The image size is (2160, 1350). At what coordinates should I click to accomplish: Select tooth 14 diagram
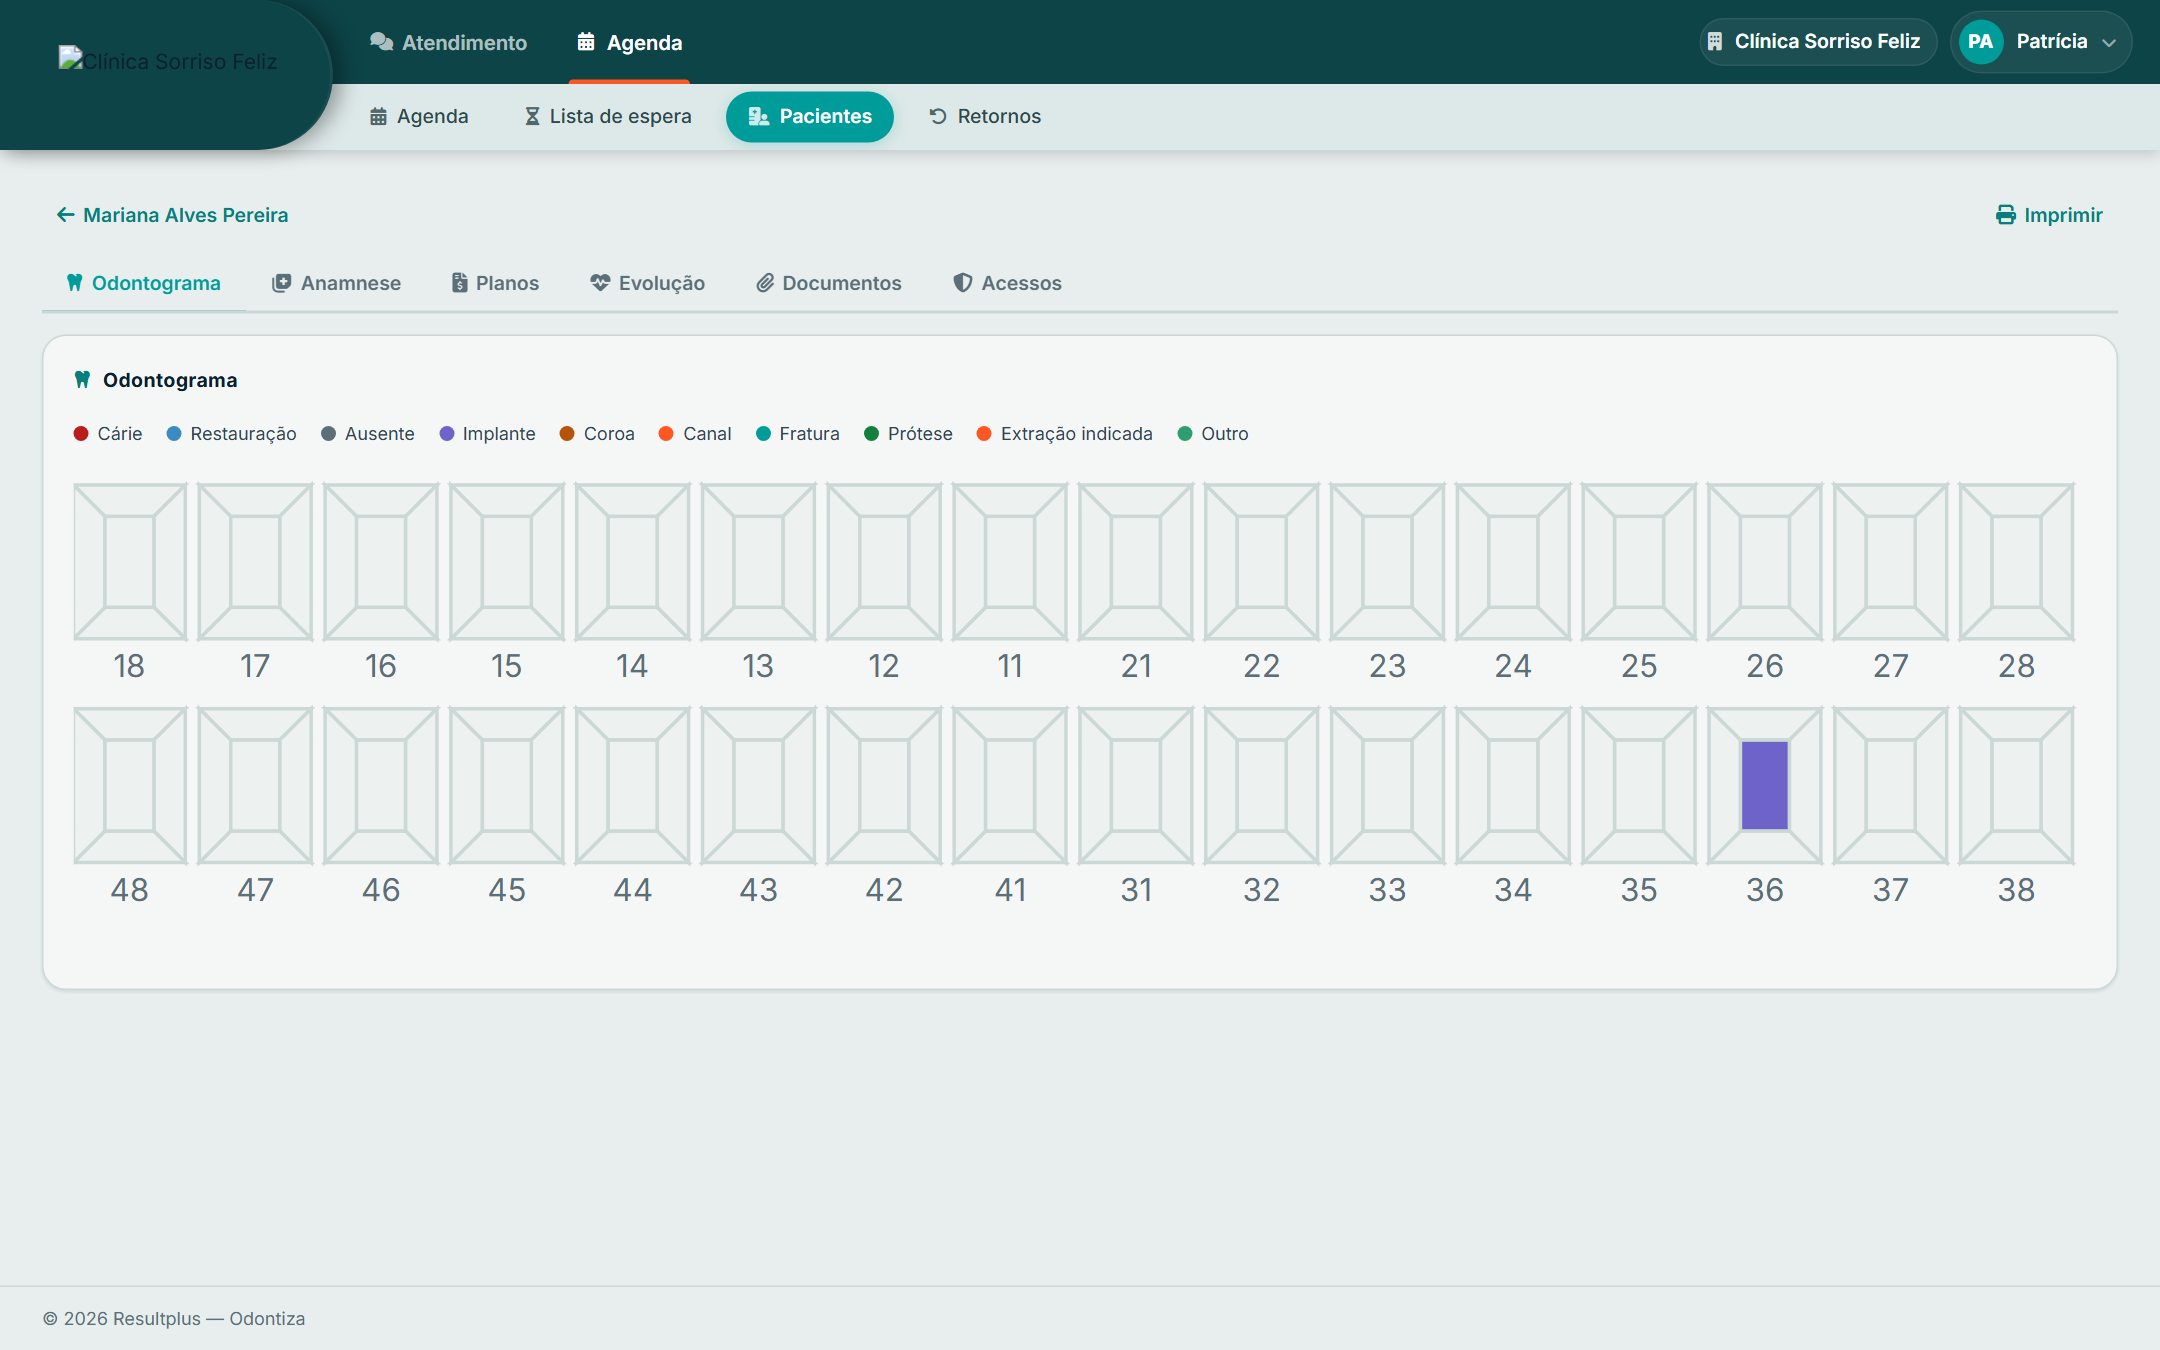click(x=633, y=561)
